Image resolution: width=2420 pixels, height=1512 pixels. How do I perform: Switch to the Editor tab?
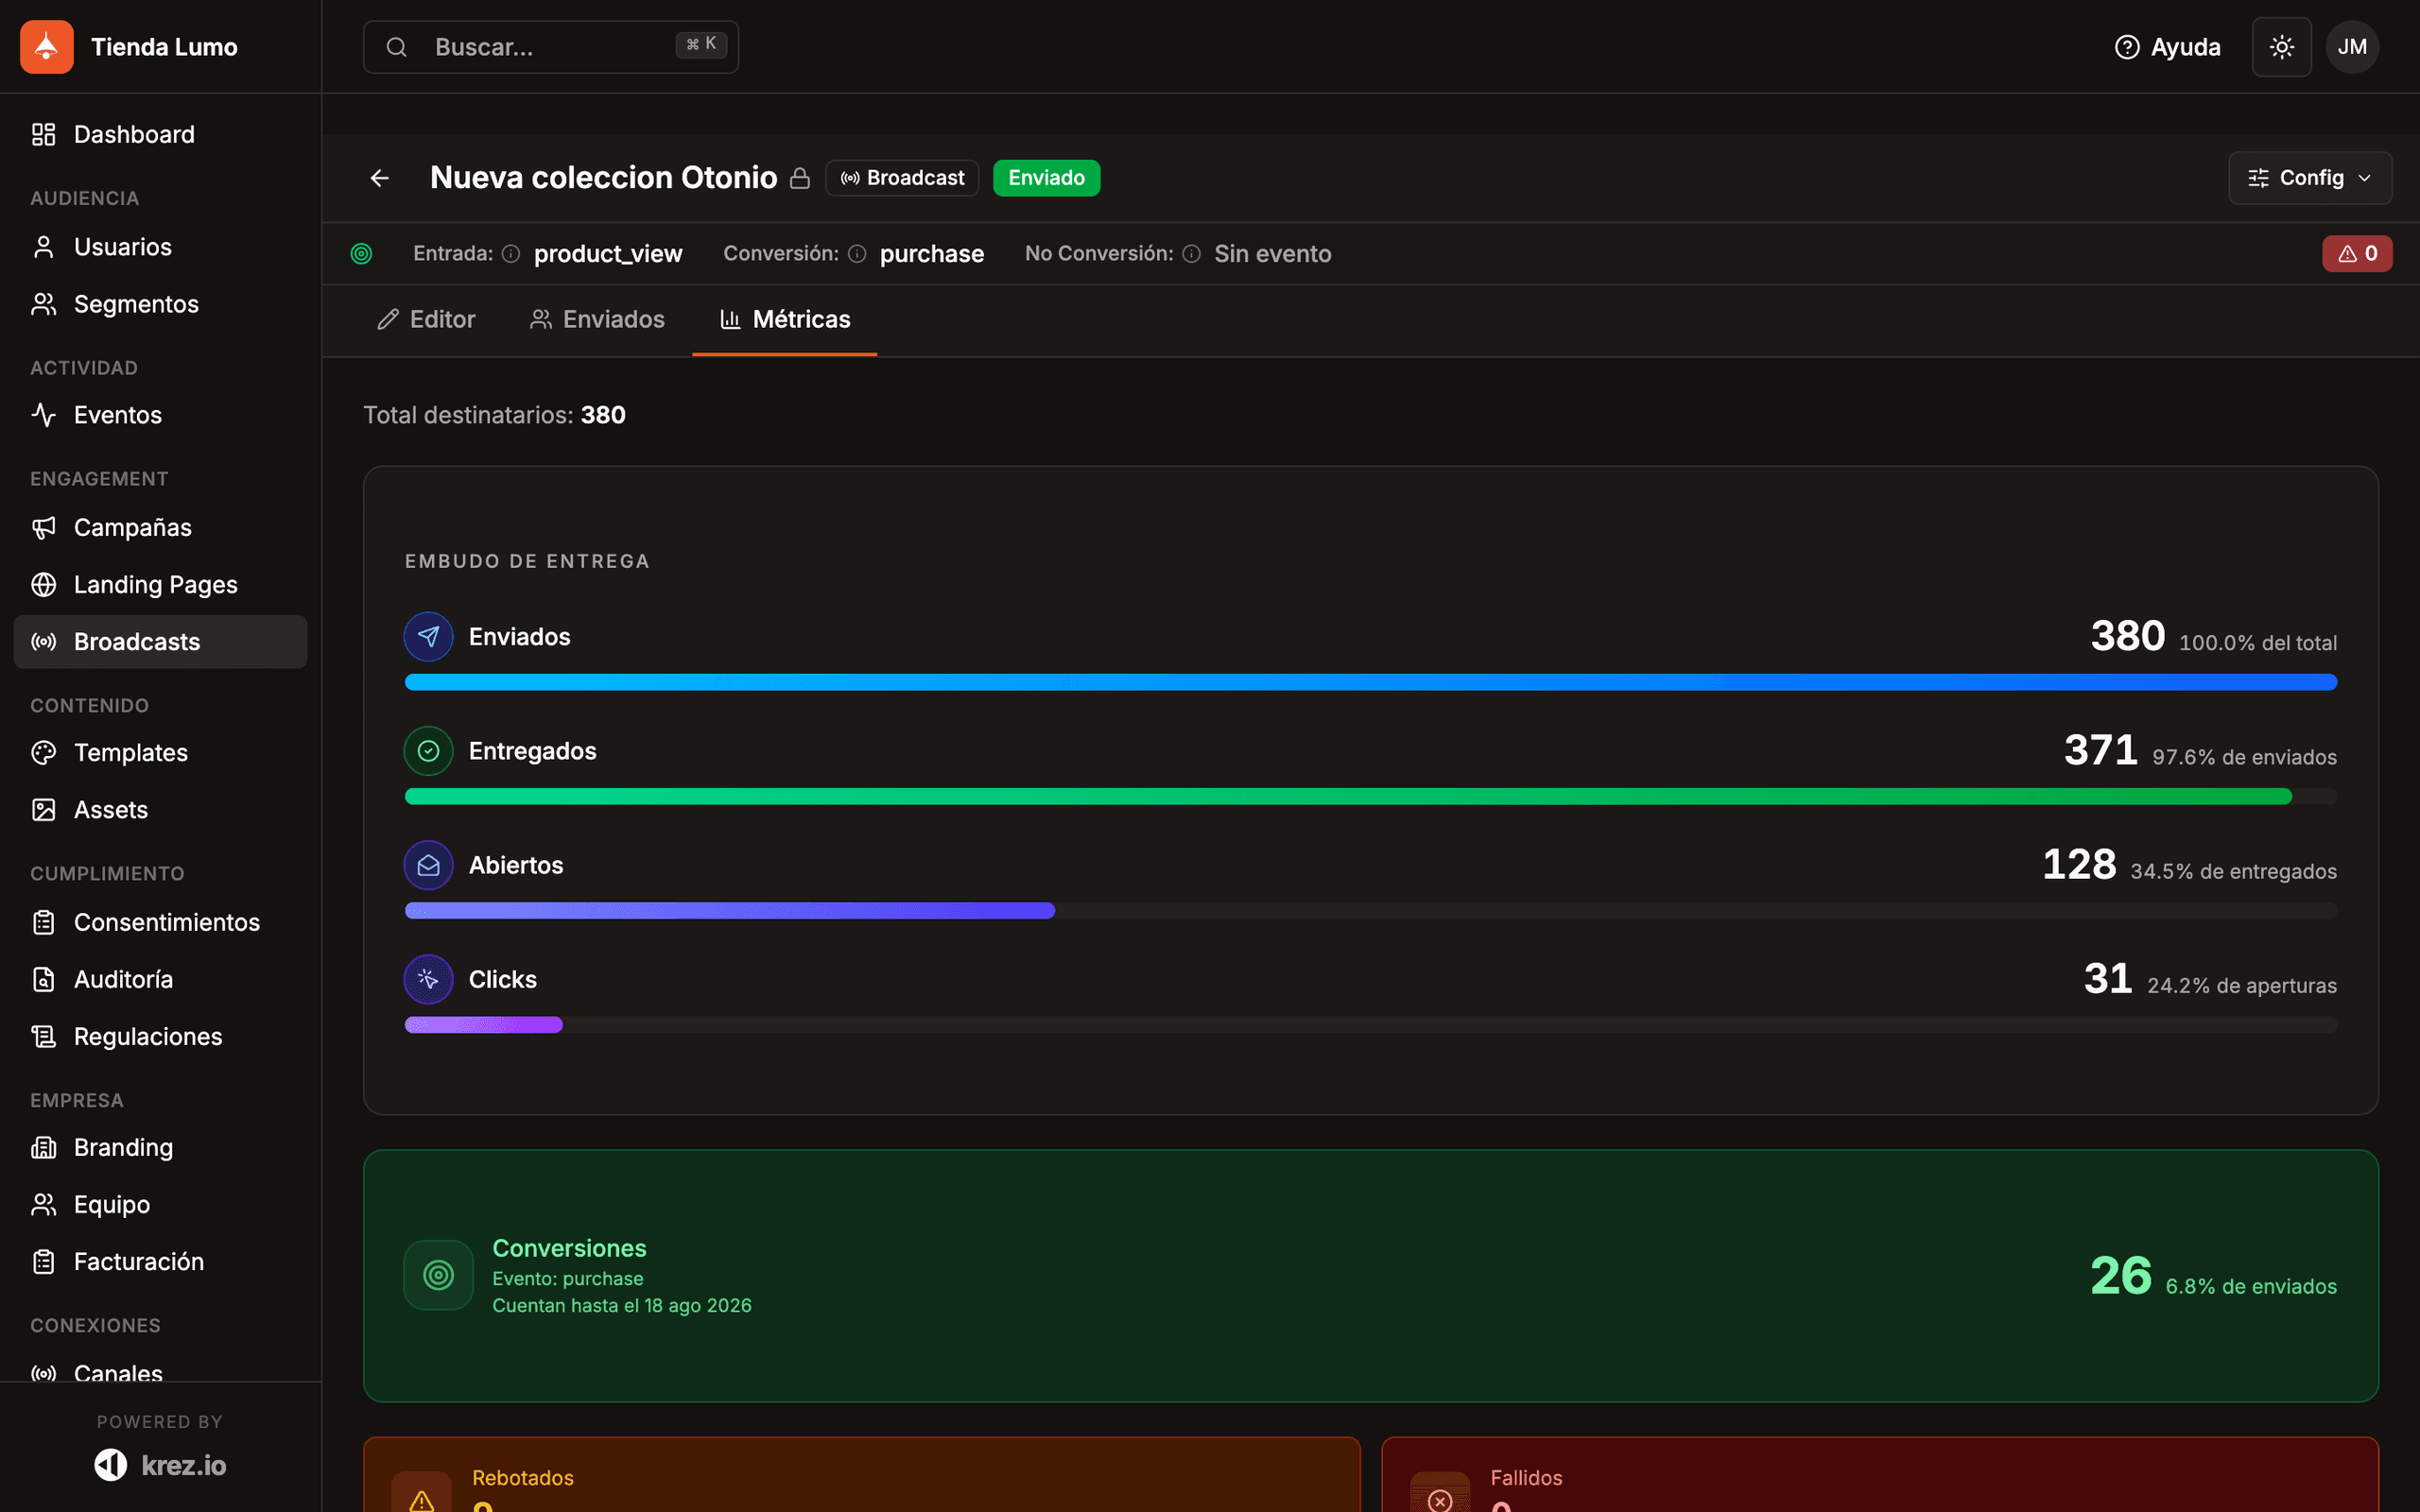coord(426,319)
